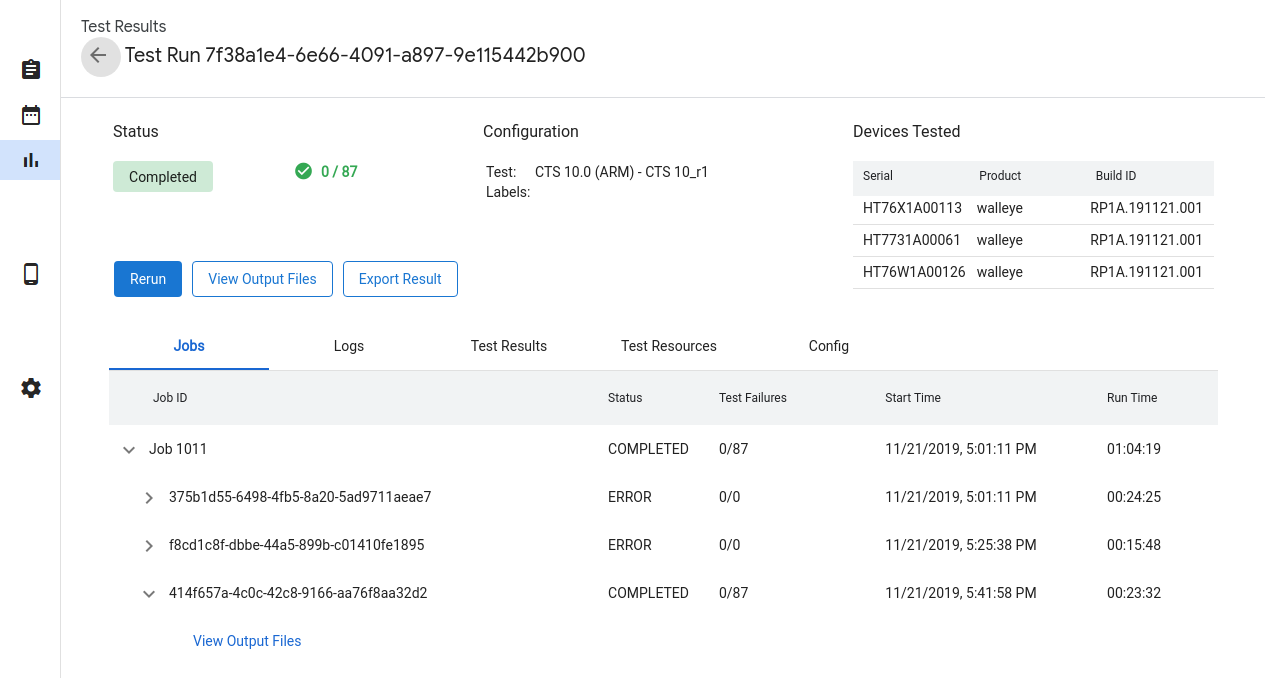The height and width of the screenshot is (678, 1265).
Task: Open the Test Resources tab
Action: pyautogui.click(x=669, y=346)
